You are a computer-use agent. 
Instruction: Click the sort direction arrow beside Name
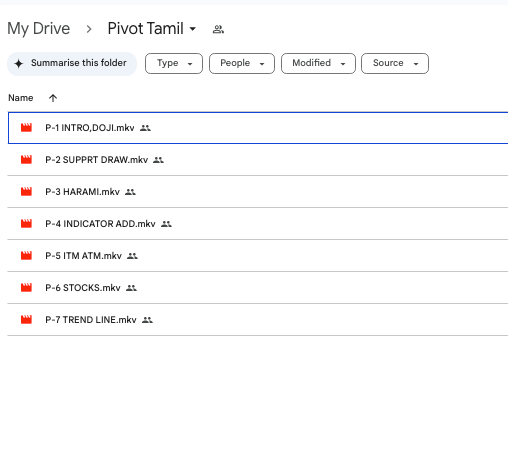[x=53, y=98]
